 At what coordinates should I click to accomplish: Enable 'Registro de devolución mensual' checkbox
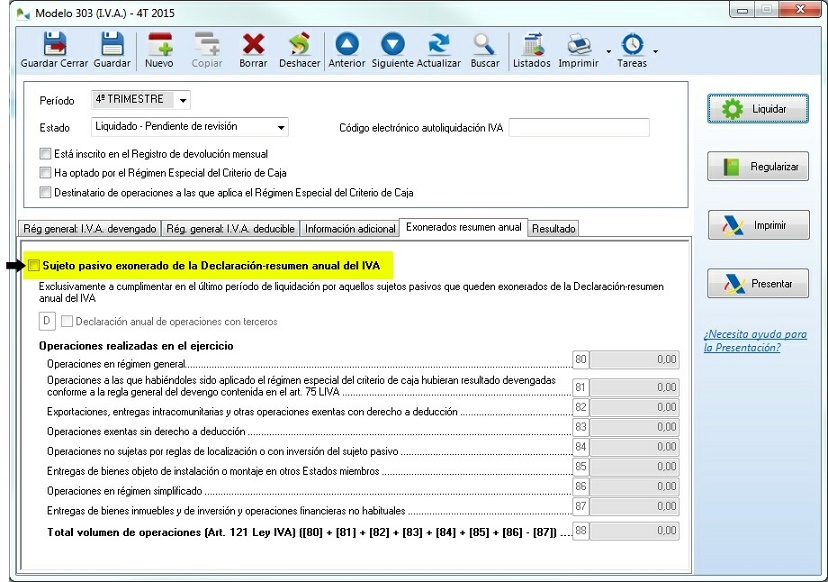pos(45,154)
